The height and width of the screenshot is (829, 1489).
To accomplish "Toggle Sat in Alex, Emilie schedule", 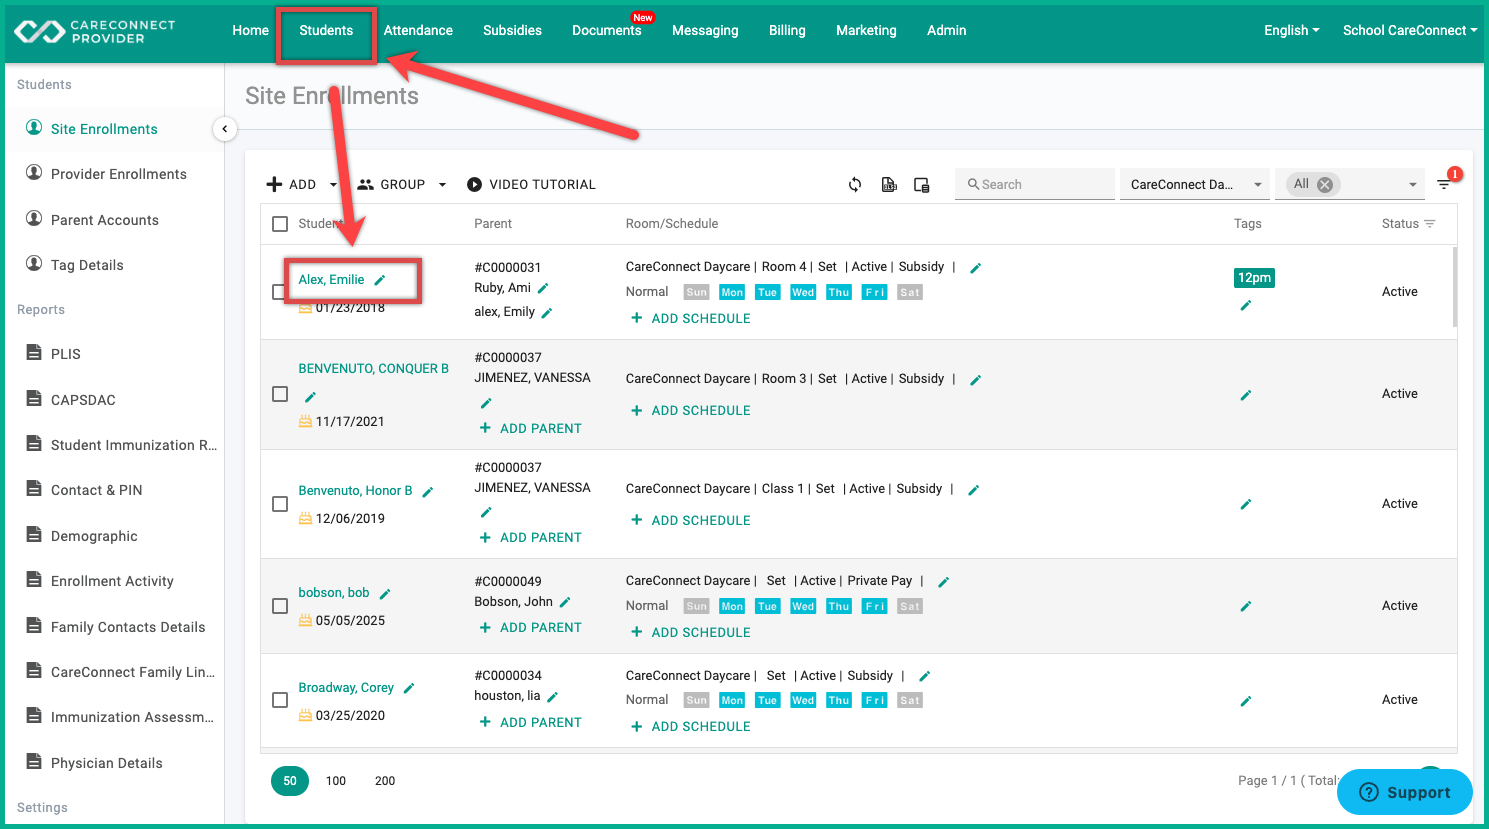I will pyautogui.click(x=910, y=293).
